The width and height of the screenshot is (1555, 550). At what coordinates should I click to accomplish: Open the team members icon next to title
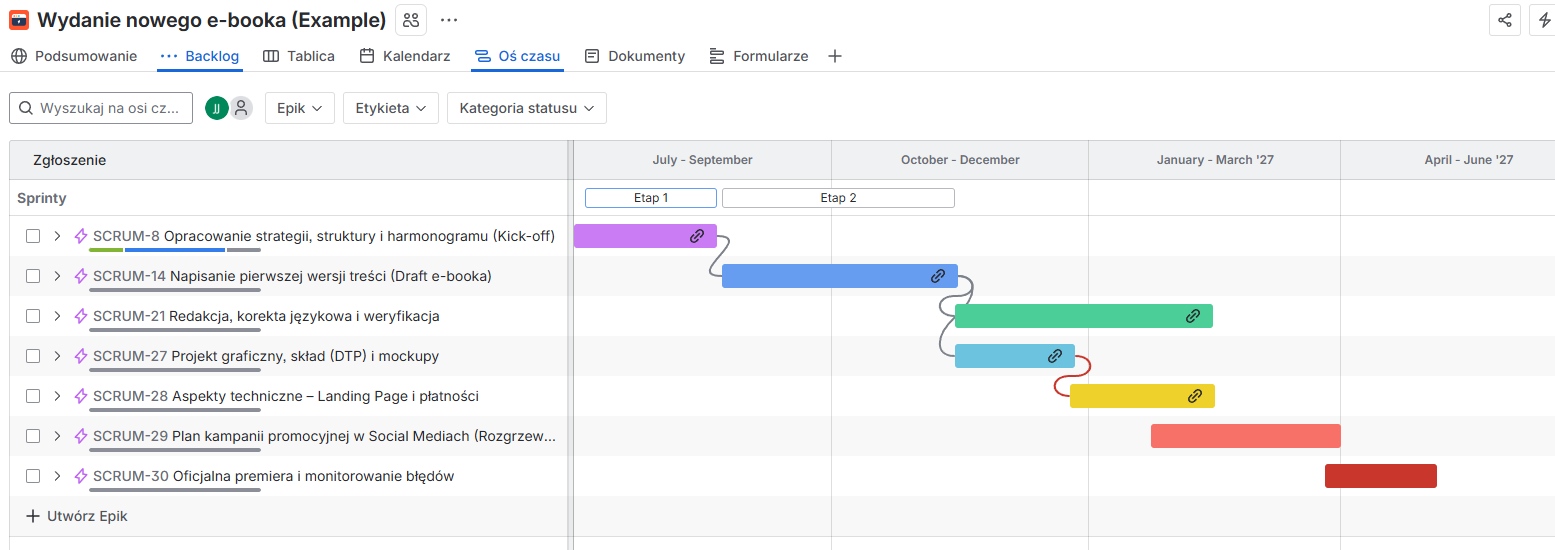coord(411,20)
